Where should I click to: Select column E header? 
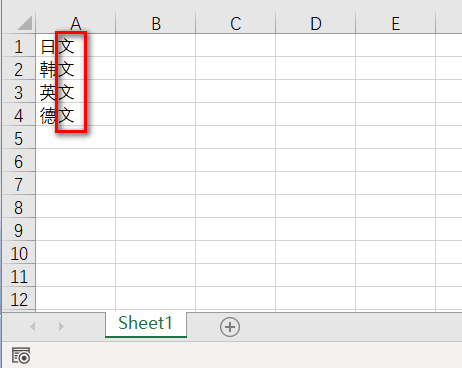point(396,23)
